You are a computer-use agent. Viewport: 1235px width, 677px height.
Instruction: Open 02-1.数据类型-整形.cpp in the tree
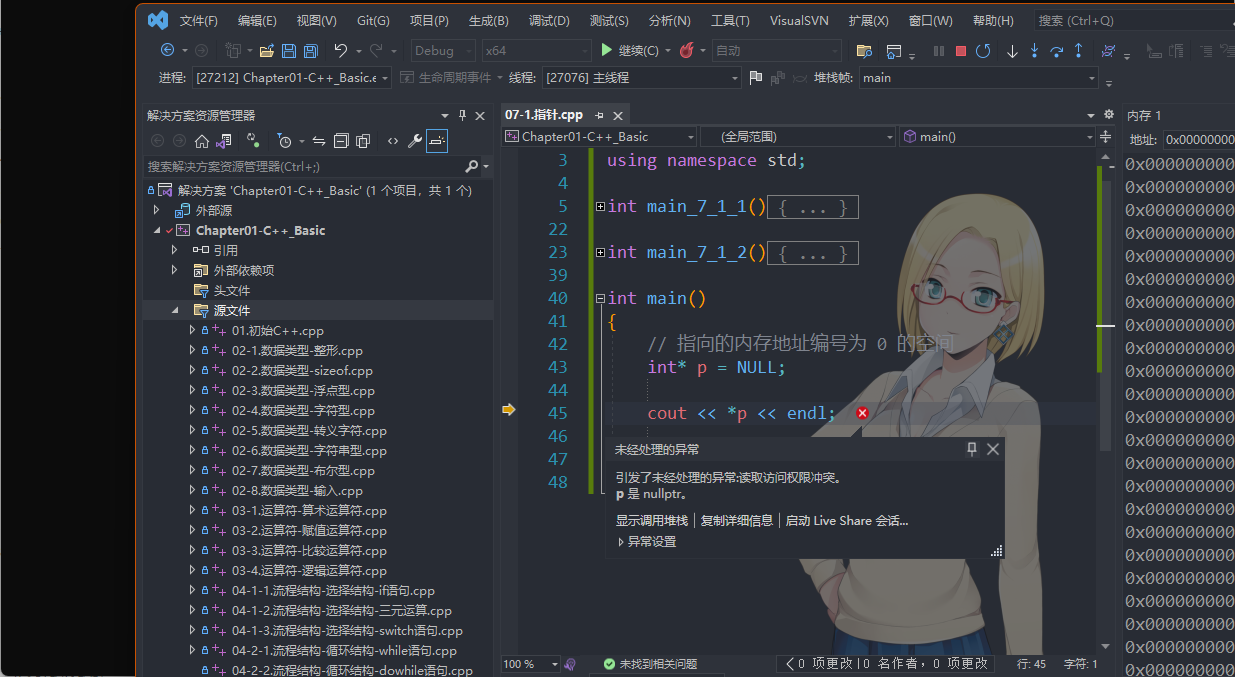(x=297, y=350)
